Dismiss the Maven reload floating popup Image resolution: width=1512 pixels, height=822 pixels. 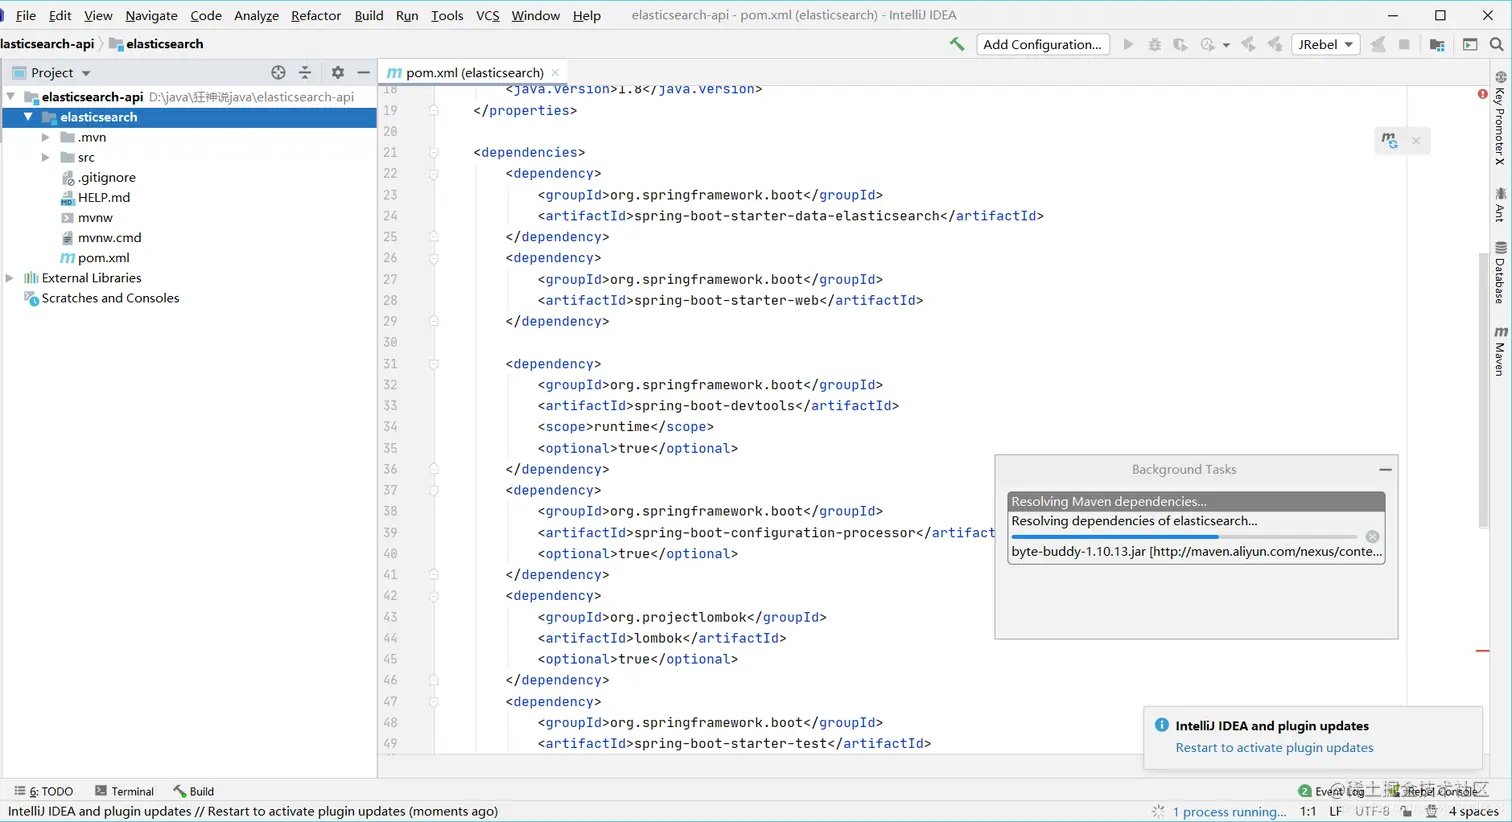[1416, 141]
